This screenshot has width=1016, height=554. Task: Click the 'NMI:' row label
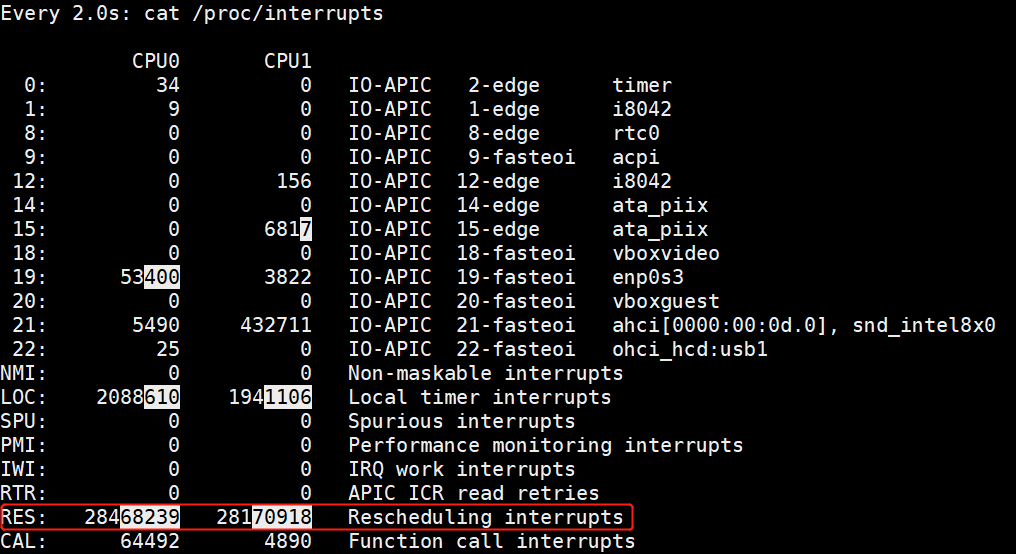point(24,373)
